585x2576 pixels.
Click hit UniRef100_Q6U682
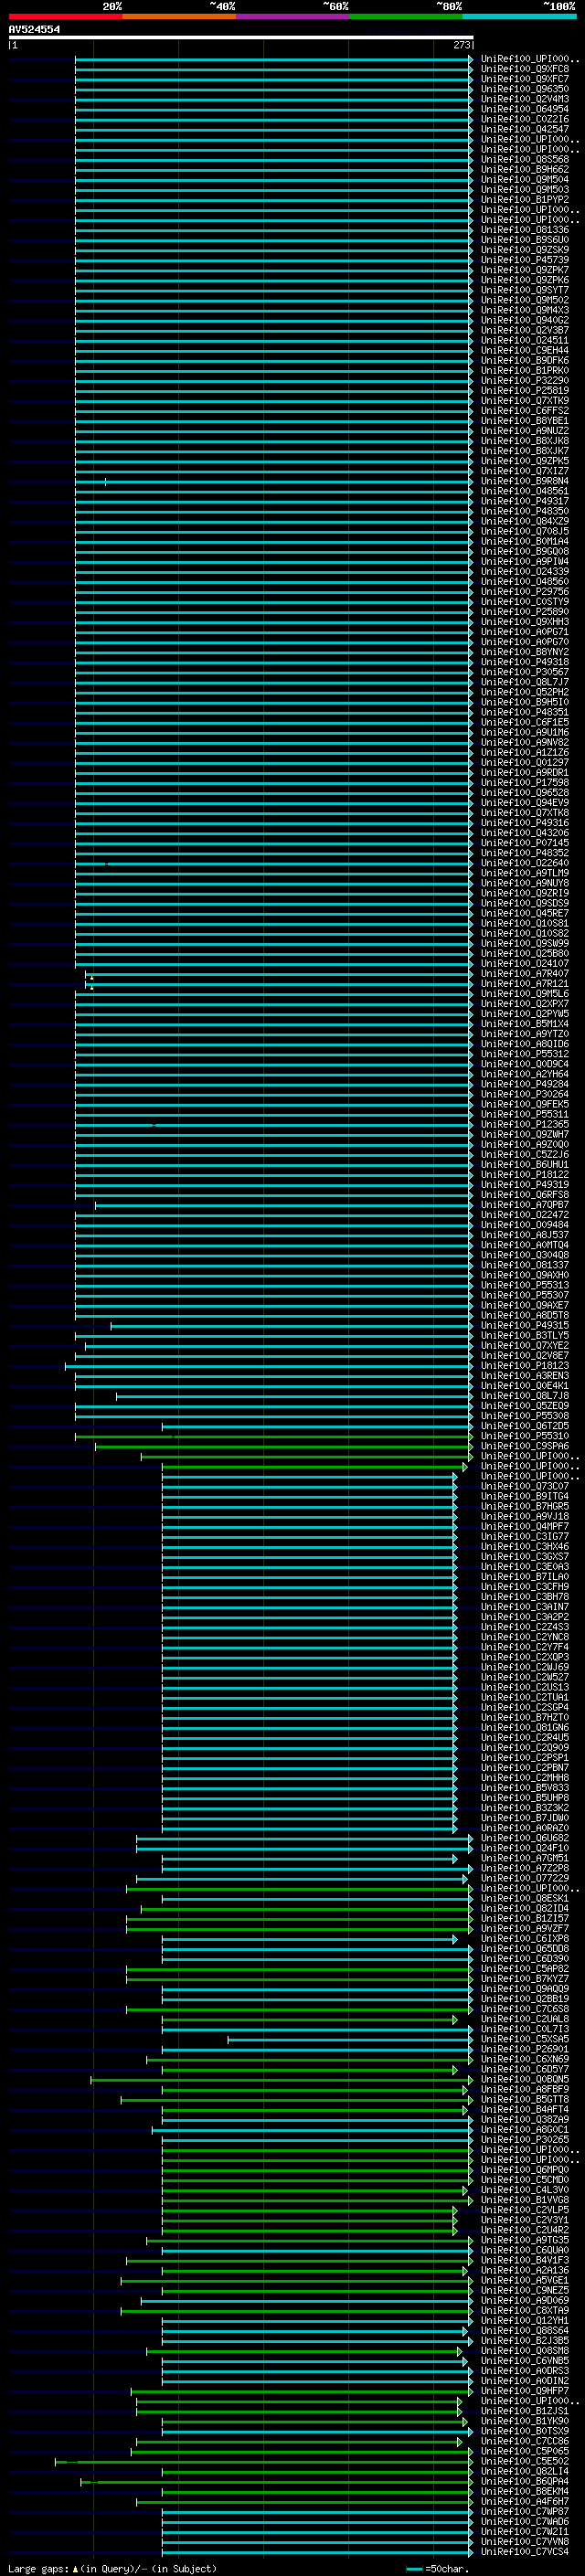(525, 1838)
